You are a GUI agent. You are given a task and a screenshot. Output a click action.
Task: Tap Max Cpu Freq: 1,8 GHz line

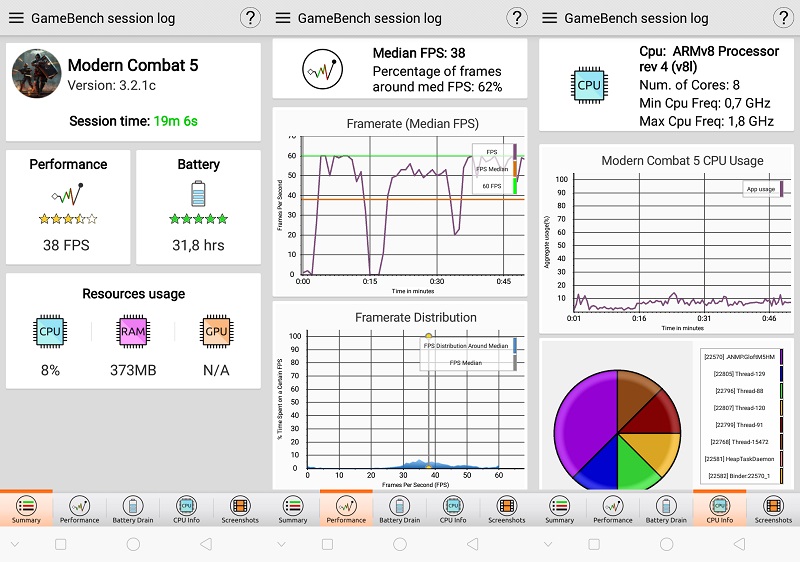[x=707, y=121]
